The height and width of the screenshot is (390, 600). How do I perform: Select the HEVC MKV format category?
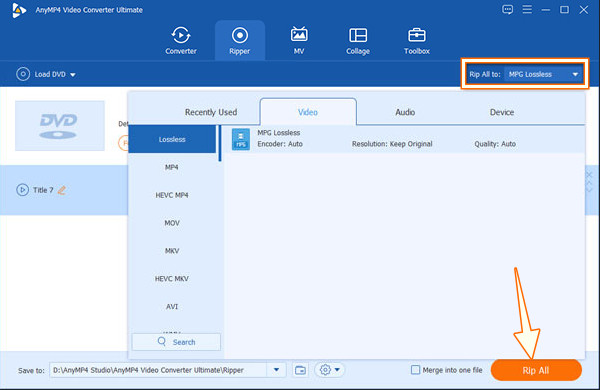(x=172, y=279)
